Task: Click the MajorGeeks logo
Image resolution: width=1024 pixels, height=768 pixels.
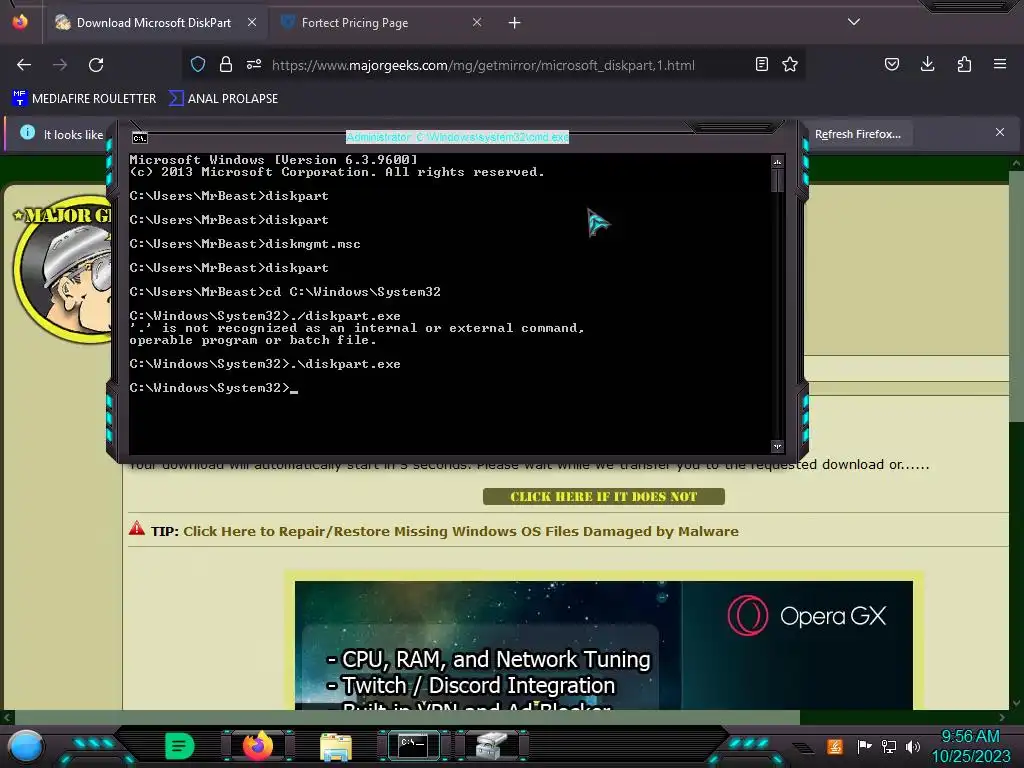Action: (64, 271)
